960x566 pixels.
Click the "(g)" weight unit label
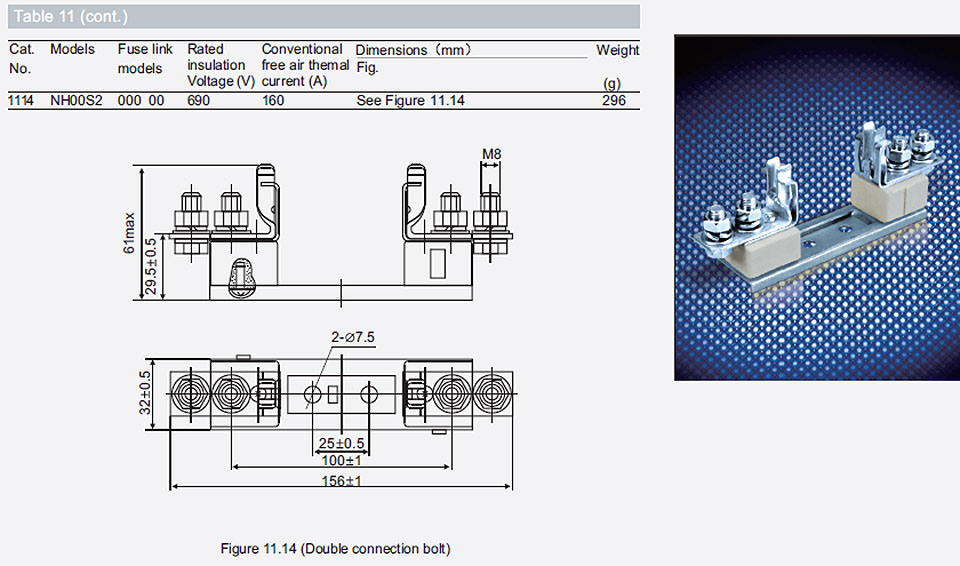click(x=612, y=83)
